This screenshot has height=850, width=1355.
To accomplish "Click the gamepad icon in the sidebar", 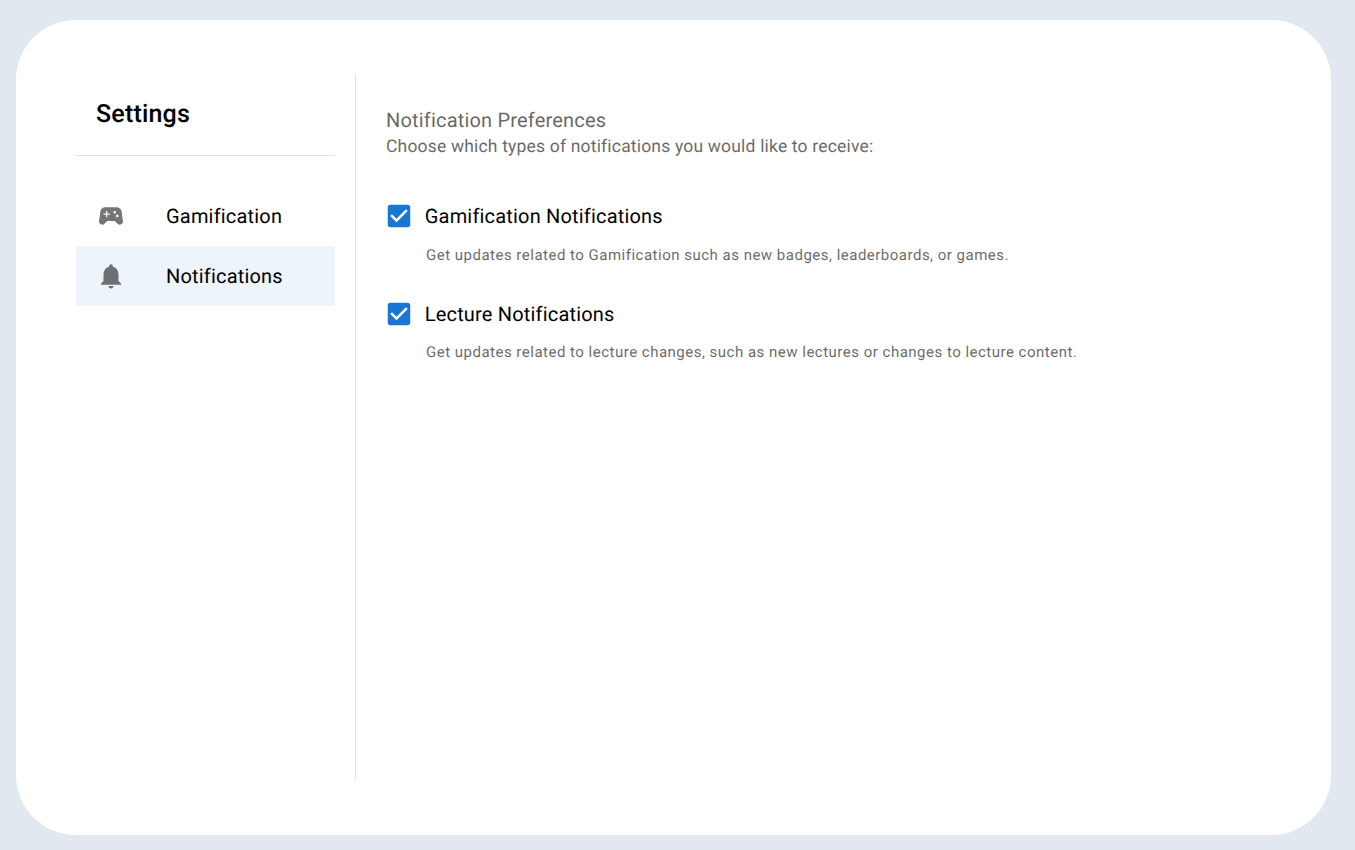I will coord(111,216).
